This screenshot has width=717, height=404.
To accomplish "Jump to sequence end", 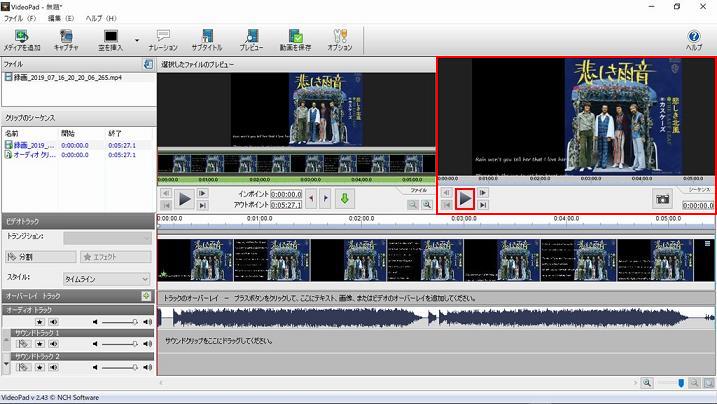I will pyautogui.click(x=483, y=205).
